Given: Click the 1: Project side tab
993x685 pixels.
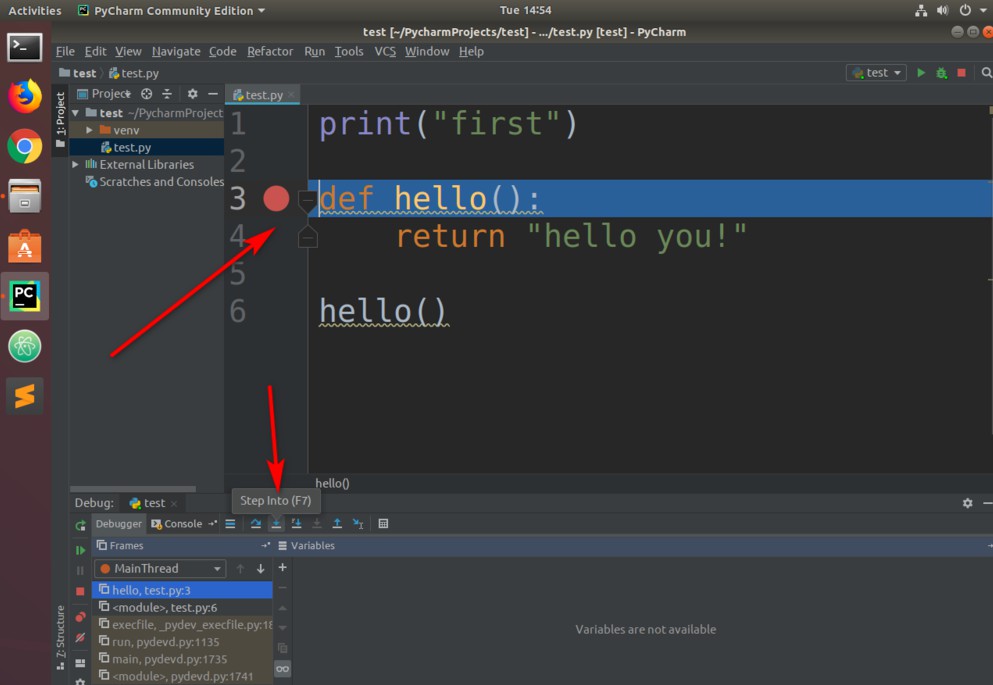Looking at the screenshot, I should 60,120.
